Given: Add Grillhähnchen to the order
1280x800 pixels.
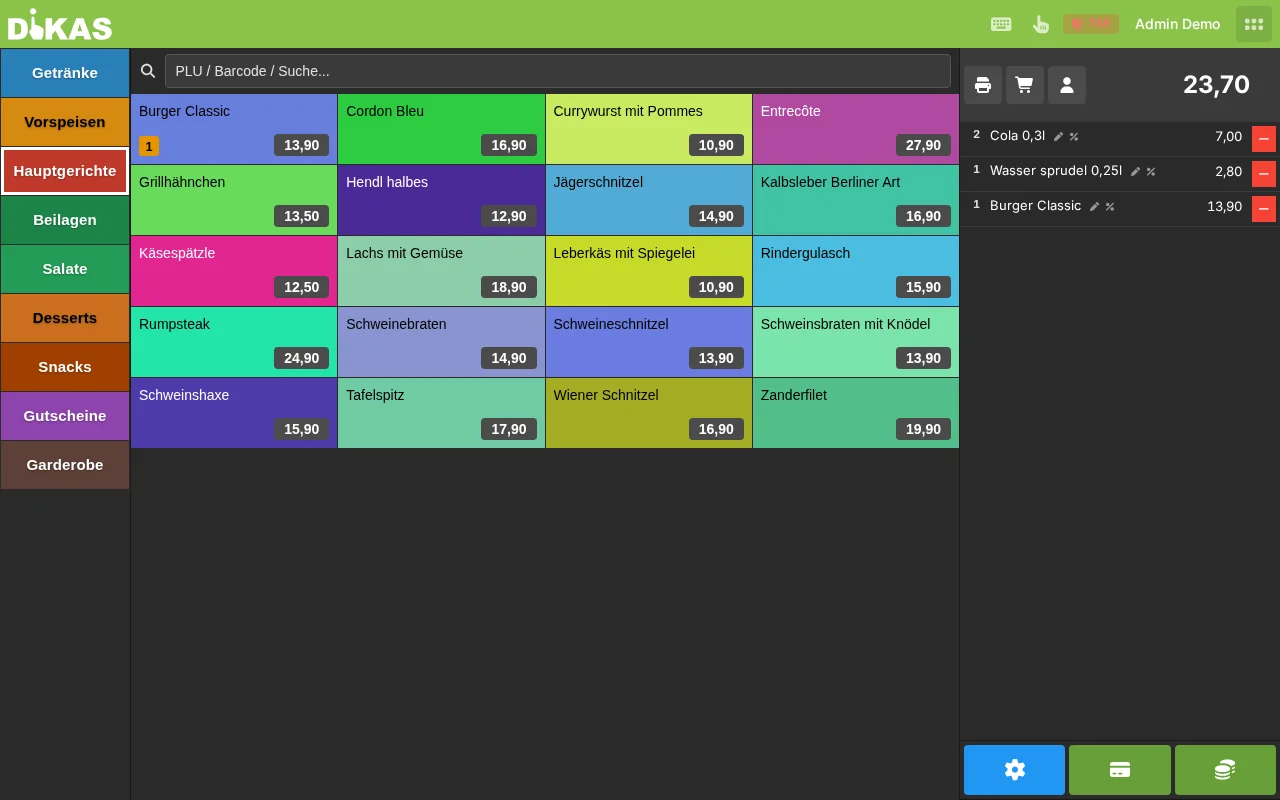Looking at the screenshot, I should (234, 200).
